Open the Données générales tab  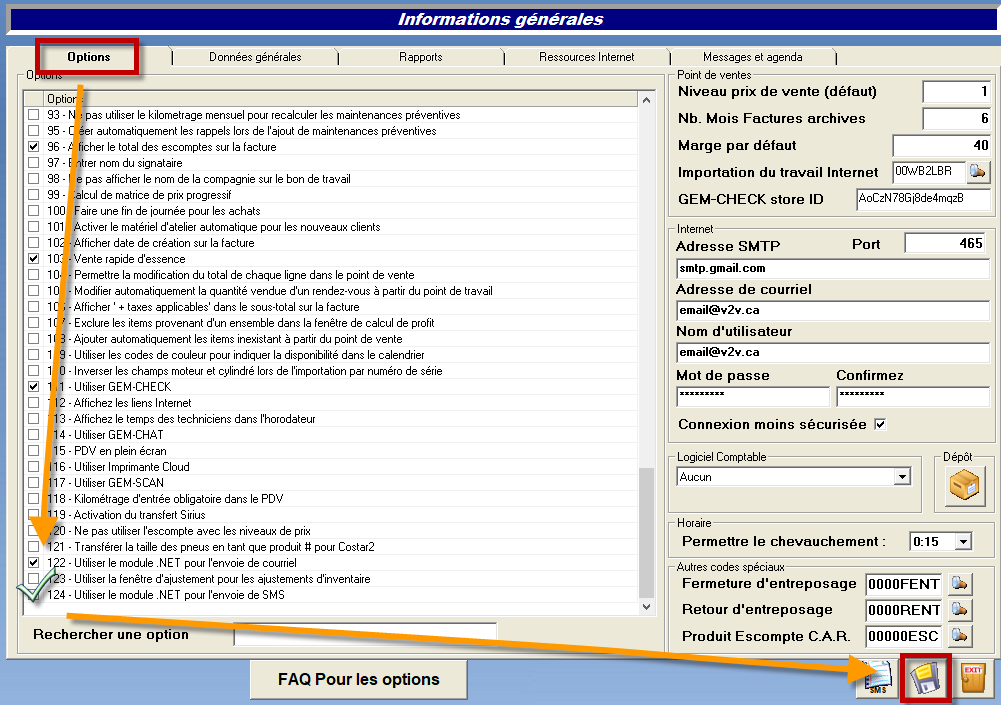point(255,57)
